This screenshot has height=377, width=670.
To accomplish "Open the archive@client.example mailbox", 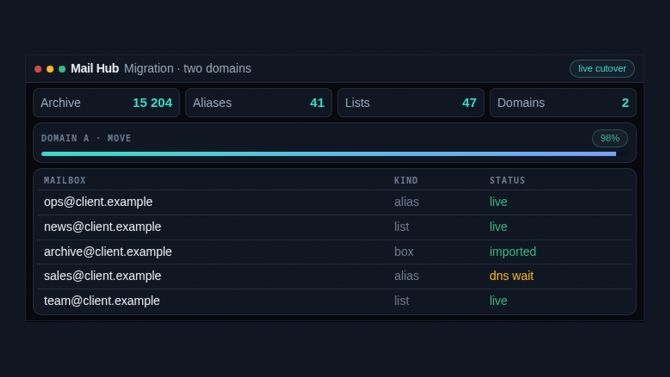I will click(x=108, y=251).
